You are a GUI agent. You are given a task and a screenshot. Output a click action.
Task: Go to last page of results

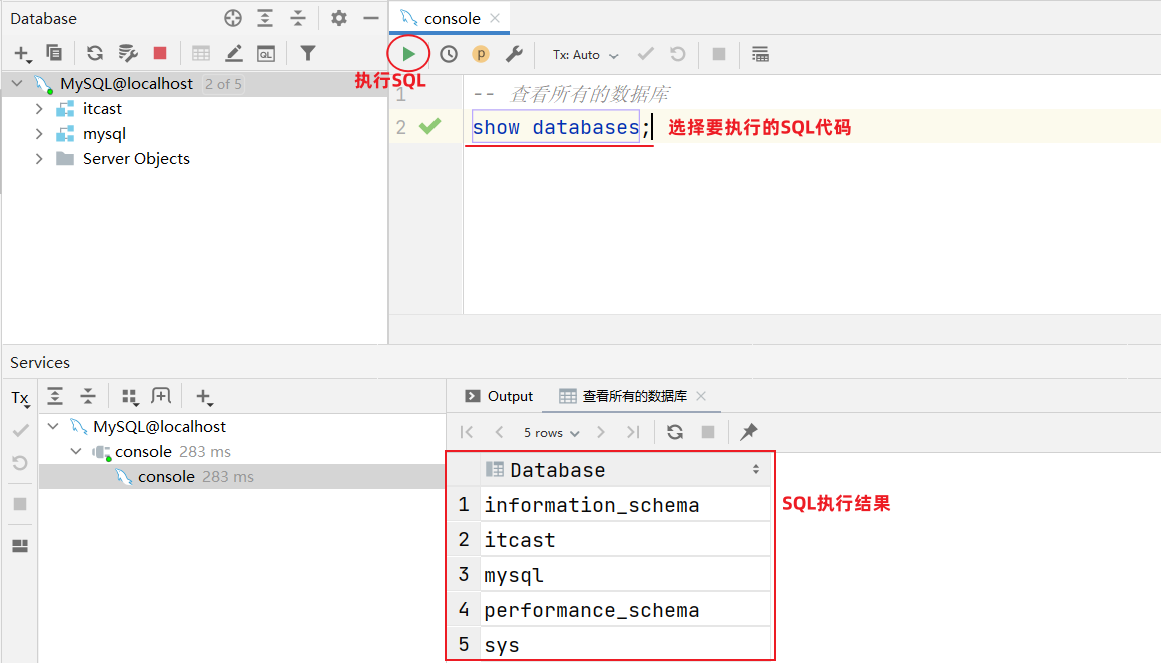(633, 432)
